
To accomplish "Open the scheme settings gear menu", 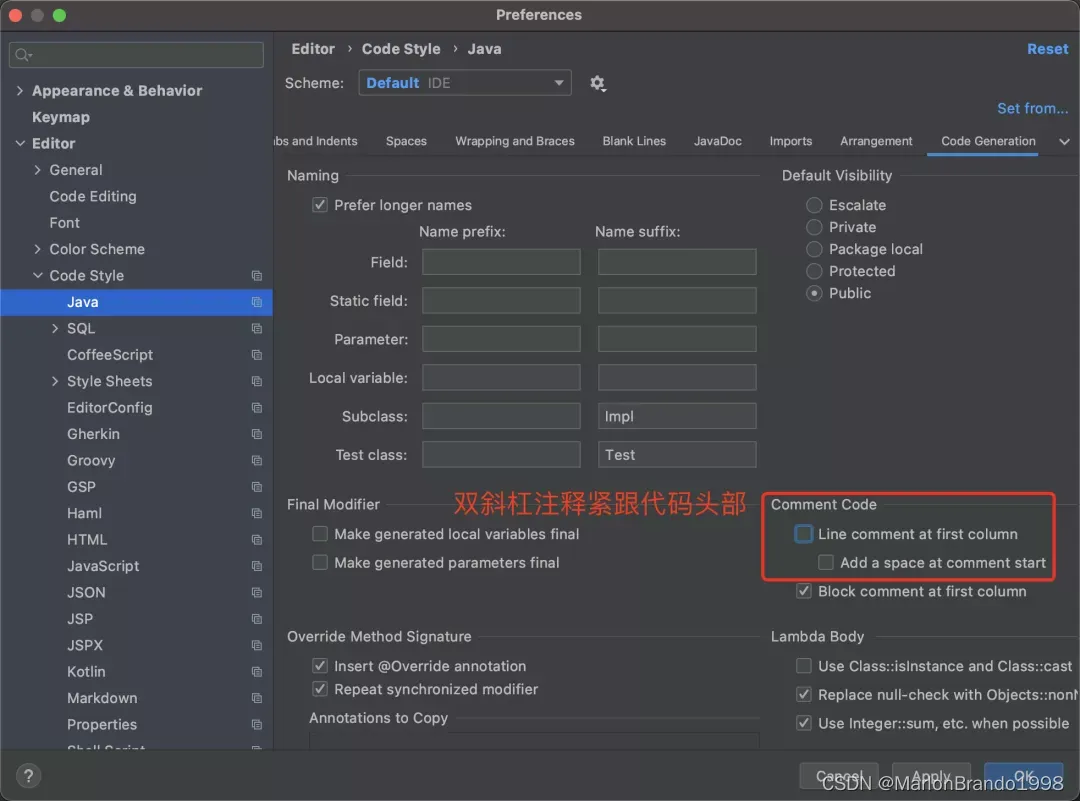I will click(597, 83).
